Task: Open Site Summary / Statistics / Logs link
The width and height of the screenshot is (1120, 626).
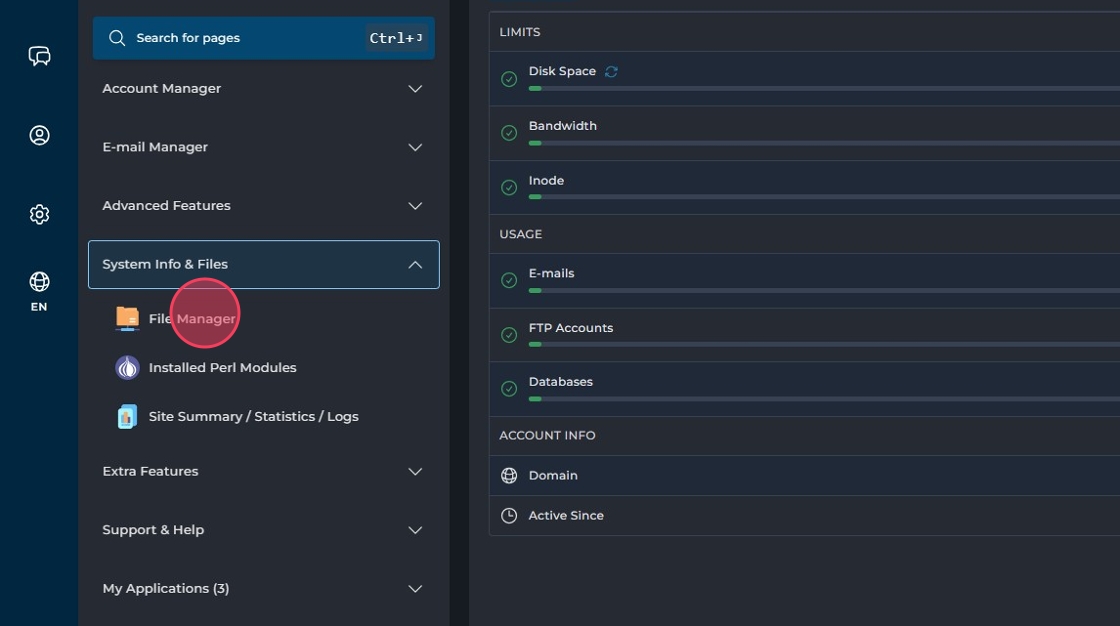Action: pyautogui.click(x=253, y=417)
